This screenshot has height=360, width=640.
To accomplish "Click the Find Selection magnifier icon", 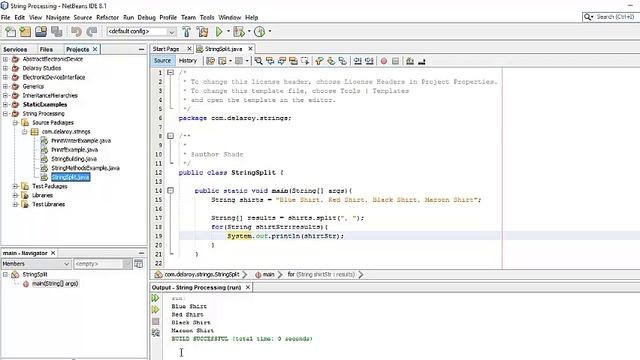I will [258, 61].
